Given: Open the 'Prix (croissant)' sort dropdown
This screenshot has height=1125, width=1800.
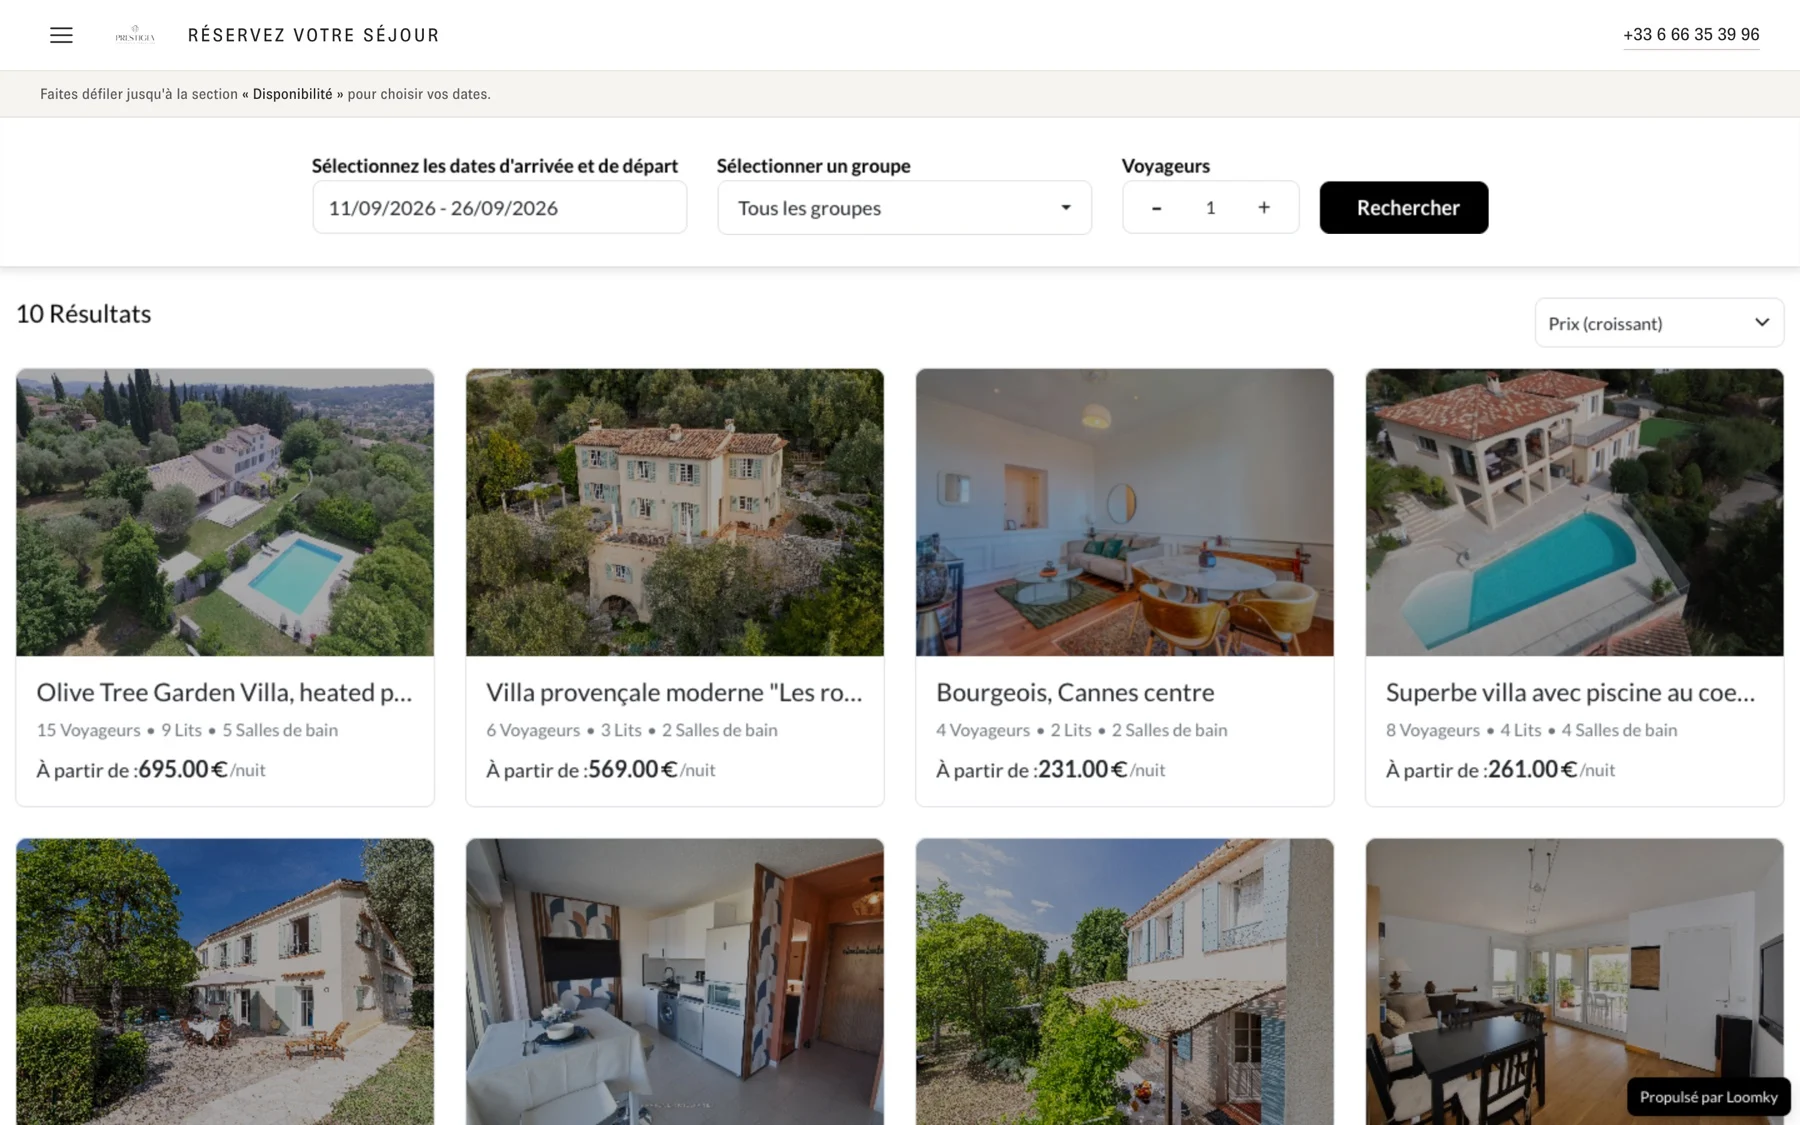Looking at the screenshot, I should pyautogui.click(x=1659, y=323).
